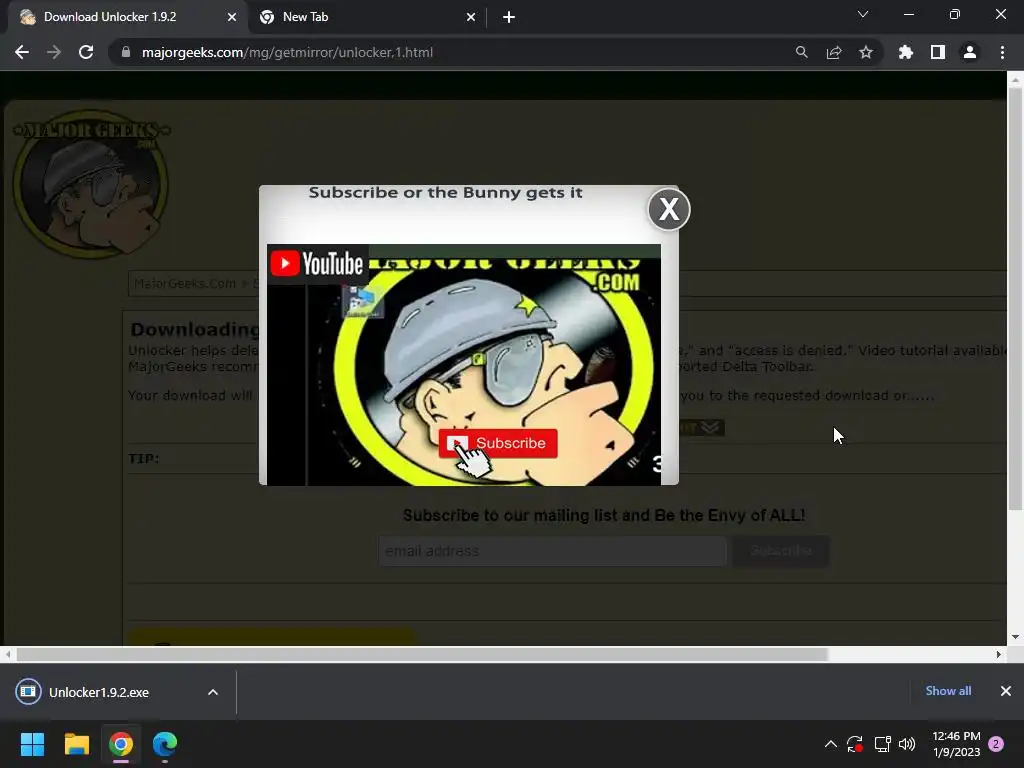Open the clock showing 12:46 PM
Image resolution: width=1024 pixels, height=768 pixels.
tap(956, 744)
